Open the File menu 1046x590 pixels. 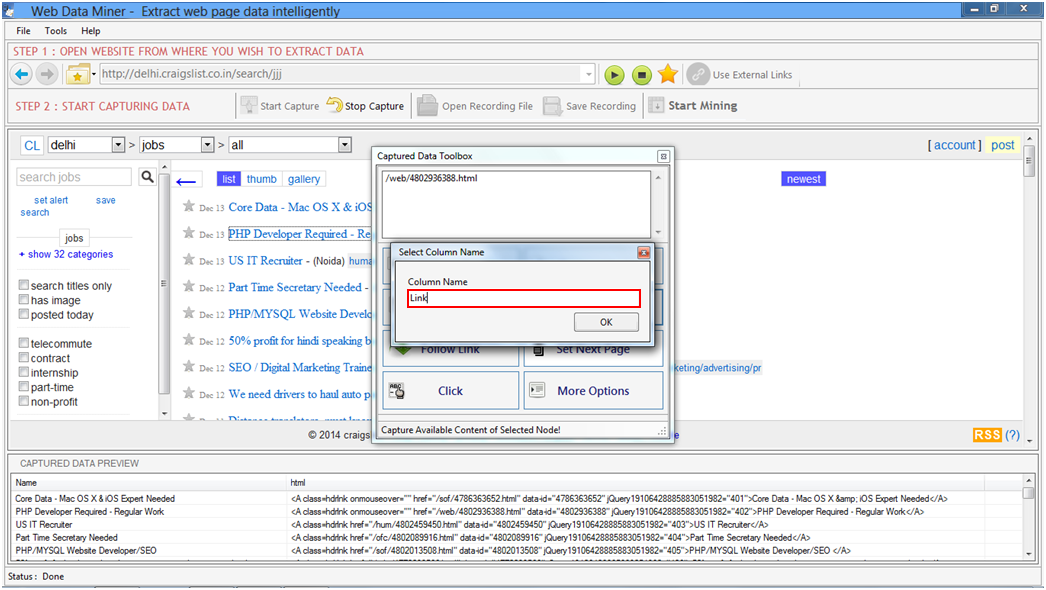click(x=23, y=31)
